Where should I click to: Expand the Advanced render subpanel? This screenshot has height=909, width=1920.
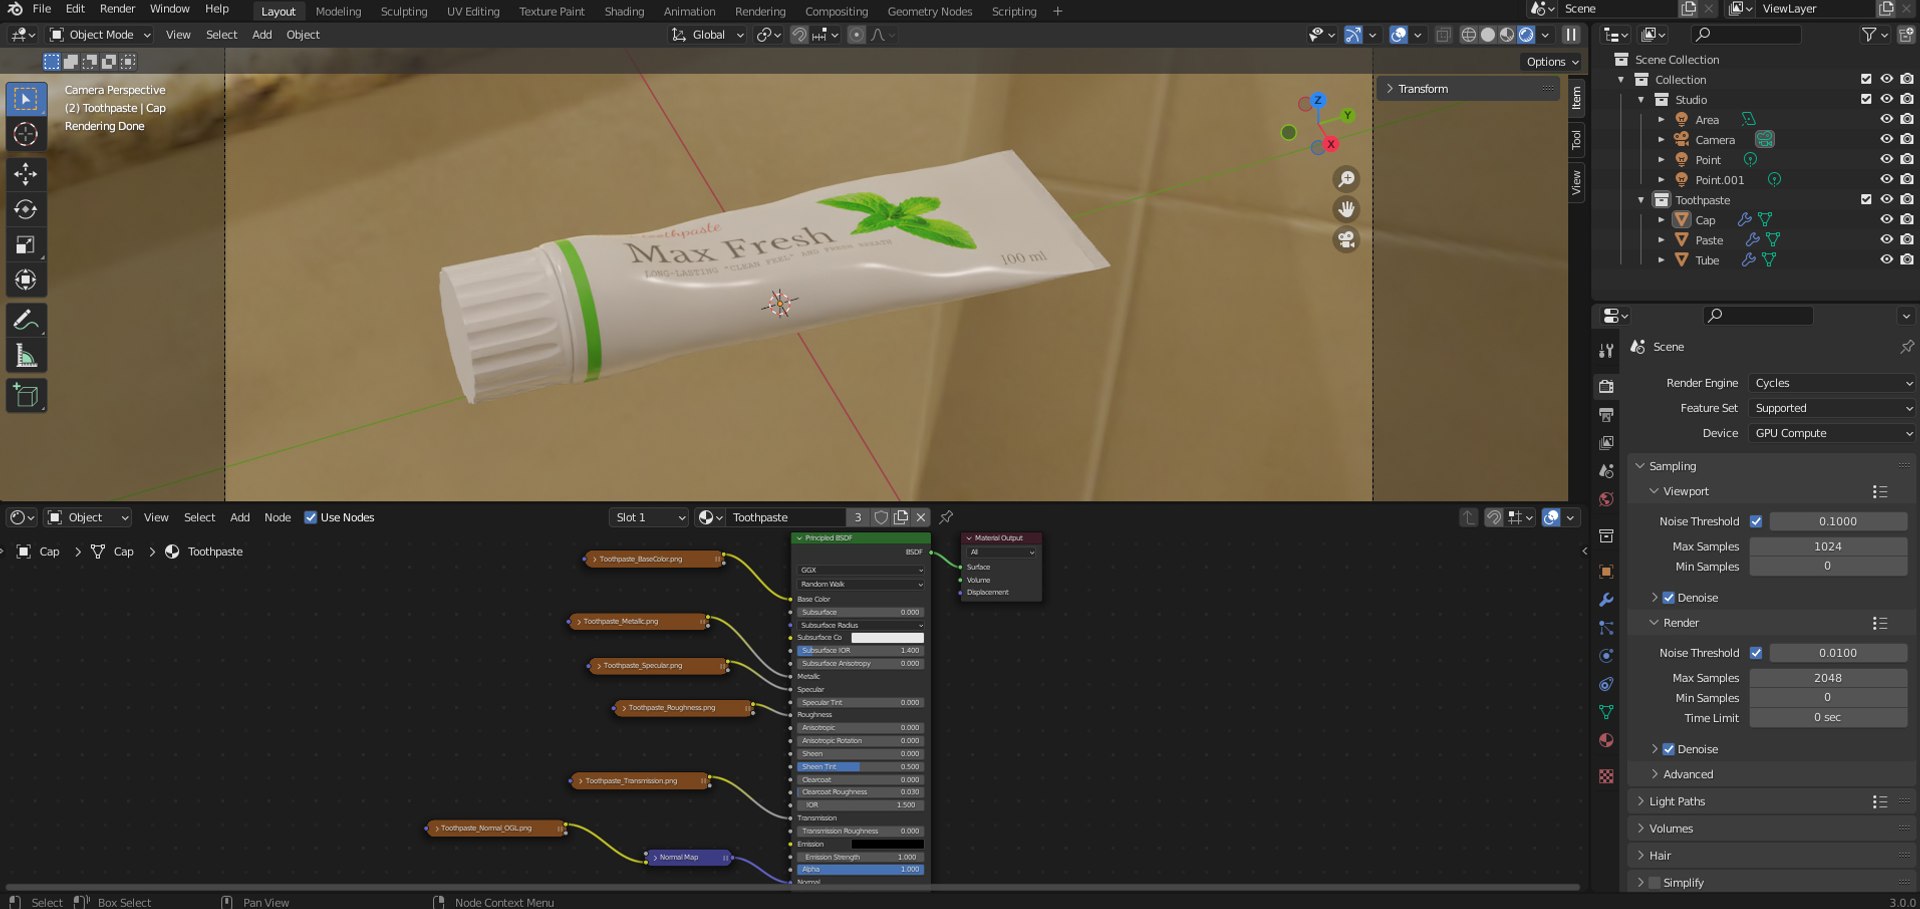[x=1688, y=774]
